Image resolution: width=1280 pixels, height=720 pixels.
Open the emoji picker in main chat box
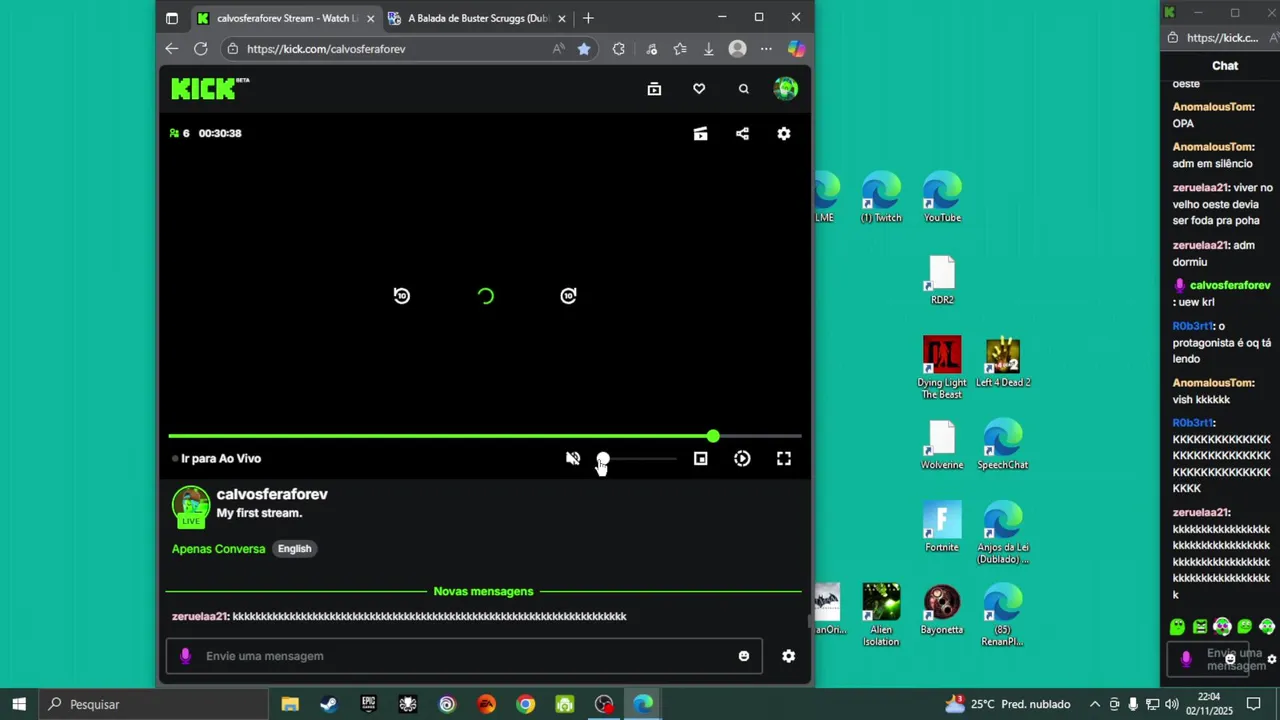click(x=743, y=656)
